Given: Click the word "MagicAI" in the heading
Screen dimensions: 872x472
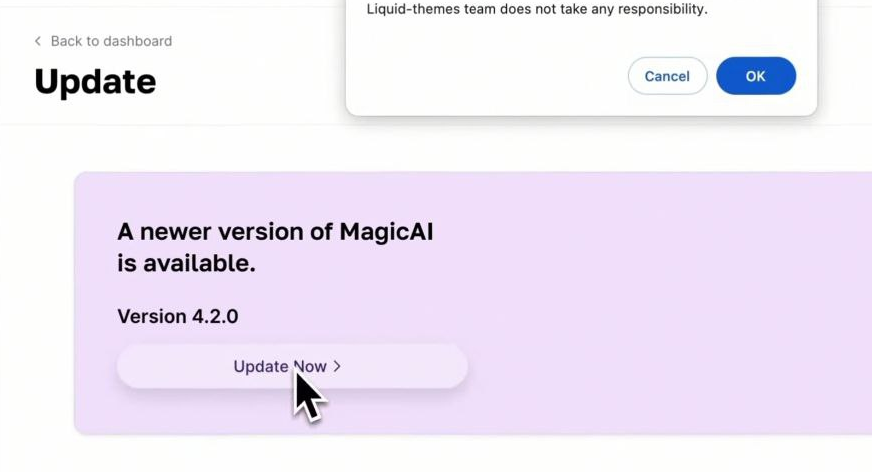Looking at the screenshot, I should click(x=386, y=232).
